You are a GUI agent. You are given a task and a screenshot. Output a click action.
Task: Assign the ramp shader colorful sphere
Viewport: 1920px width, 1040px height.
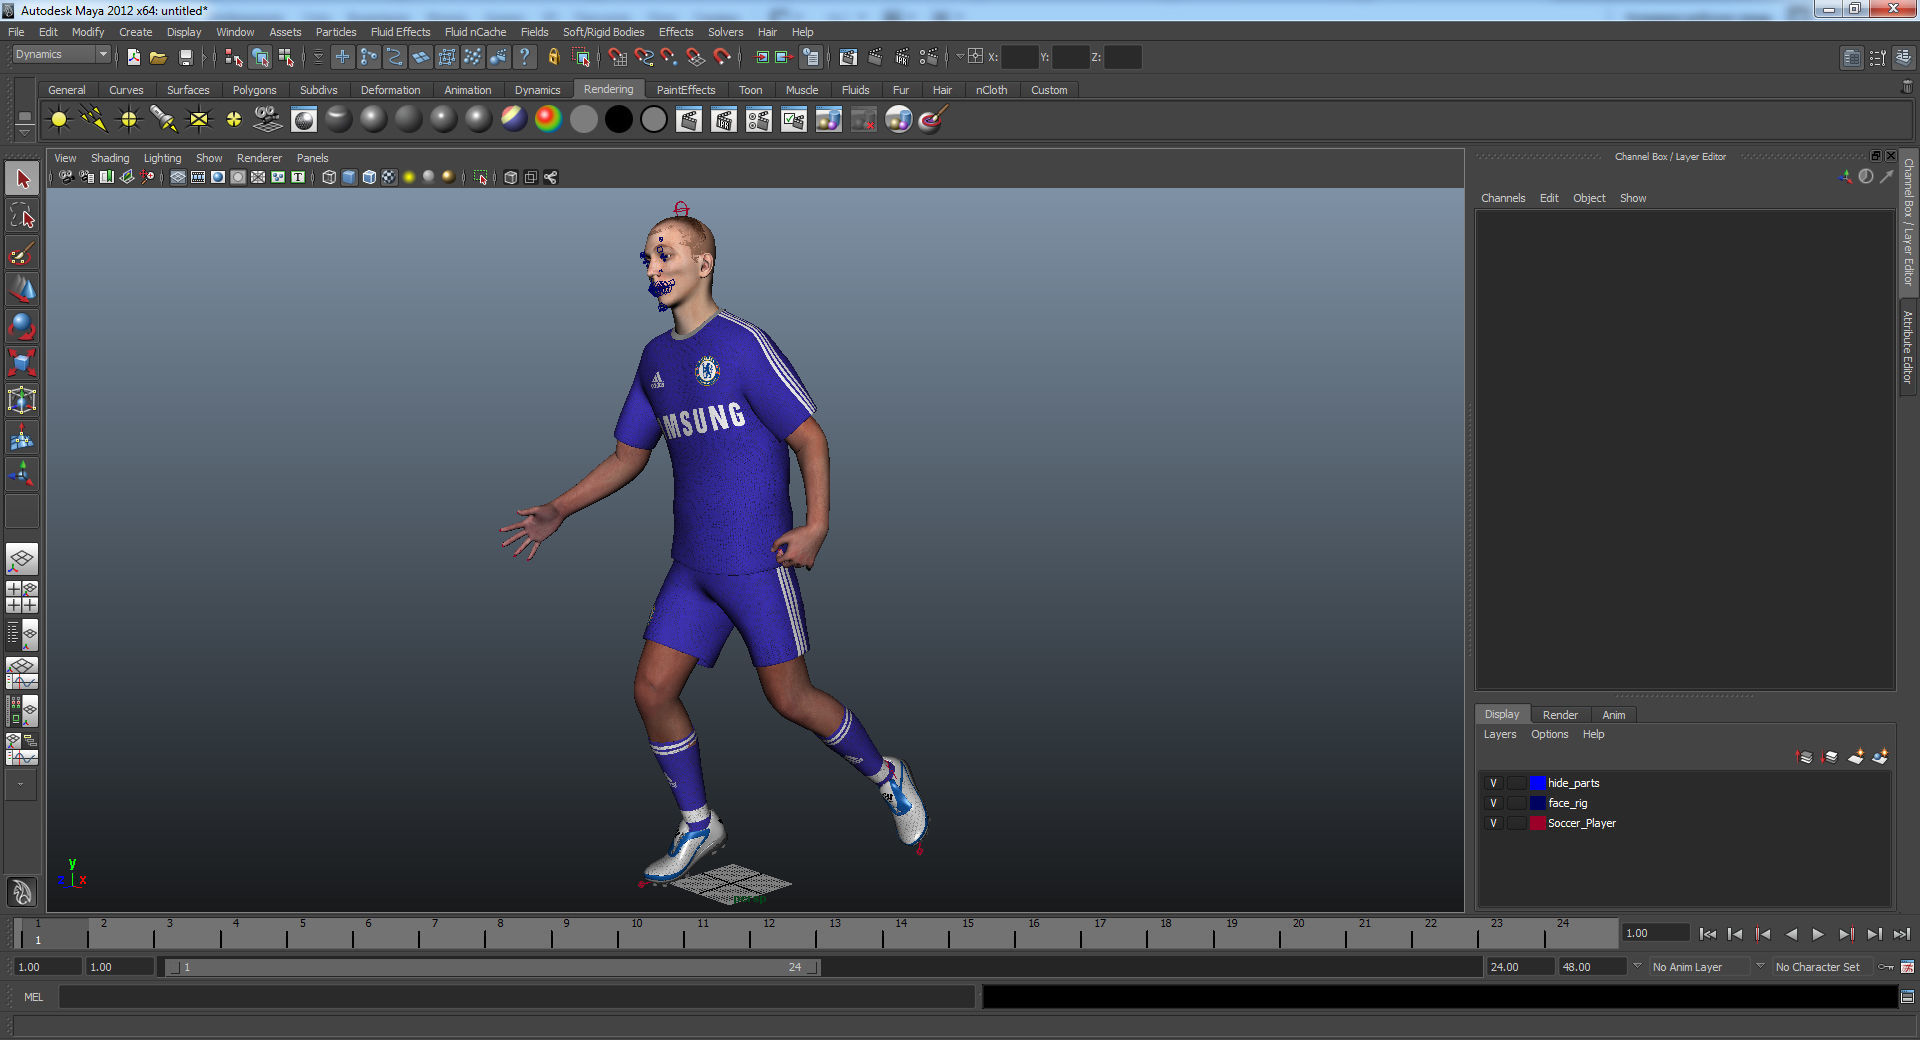(549, 120)
